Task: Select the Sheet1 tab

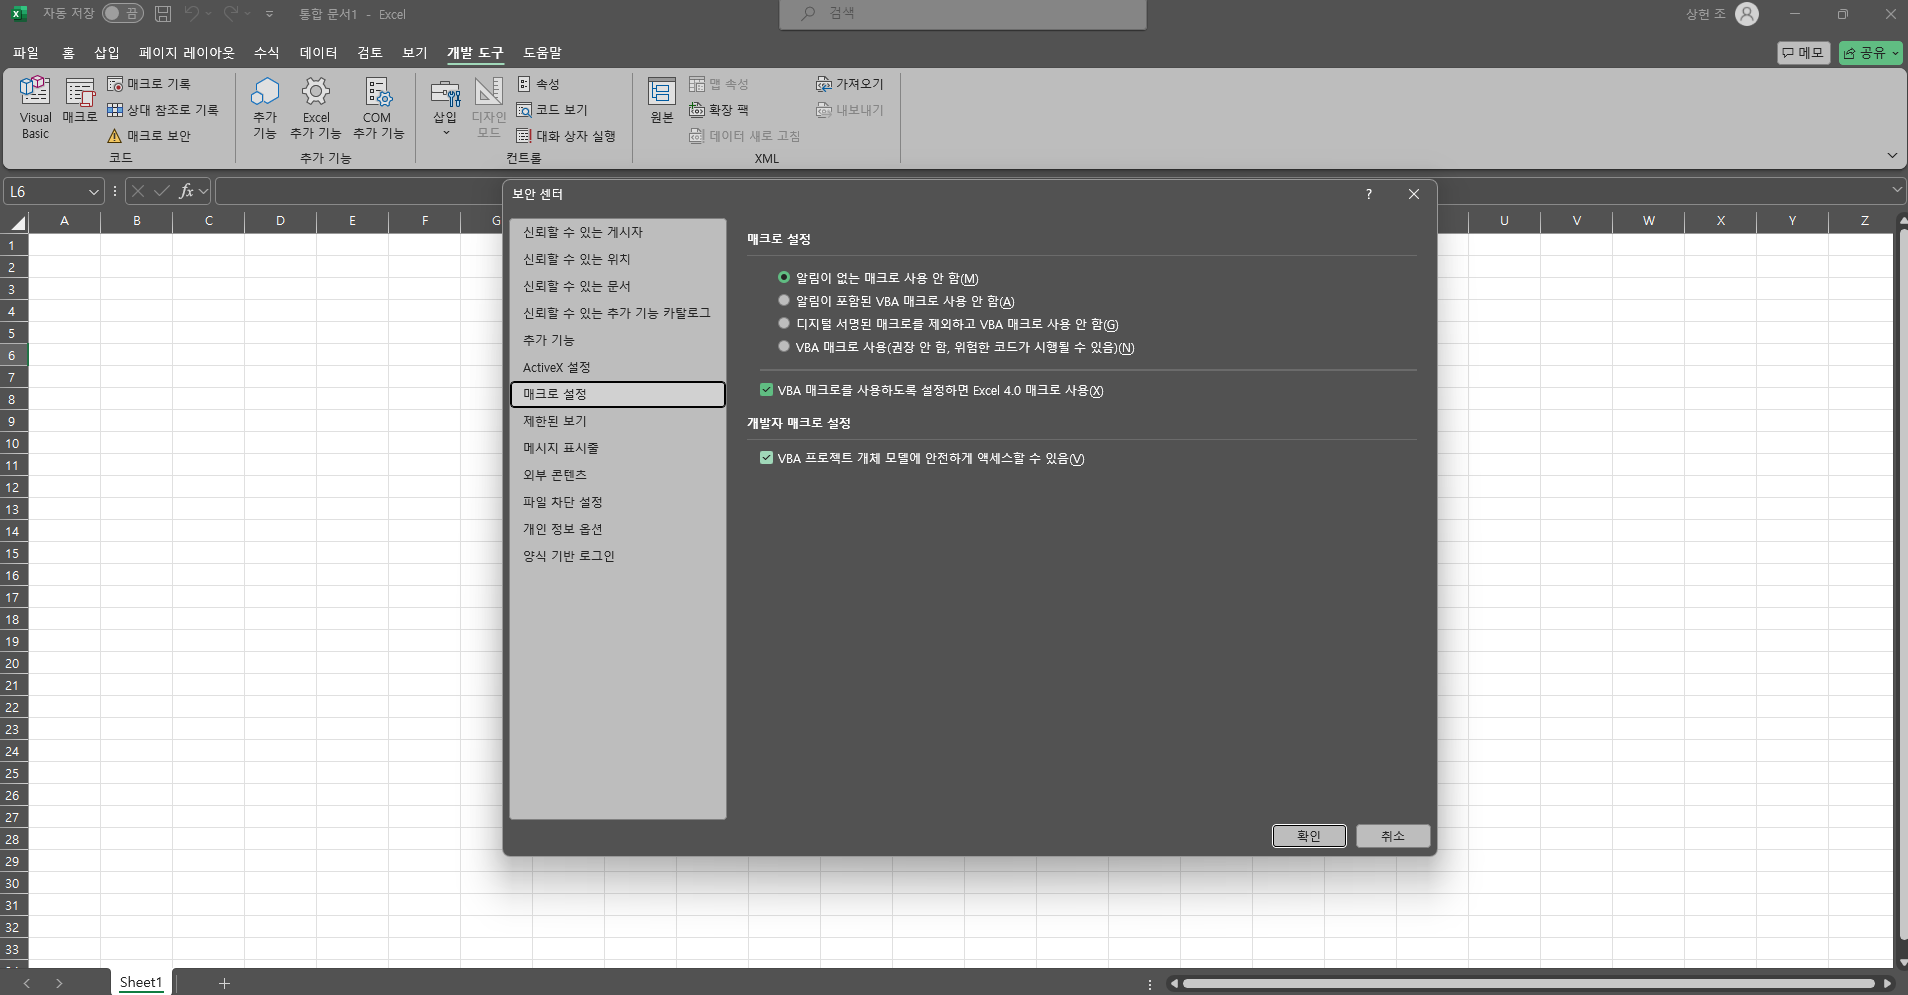Action: pyautogui.click(x=141, y=983)
